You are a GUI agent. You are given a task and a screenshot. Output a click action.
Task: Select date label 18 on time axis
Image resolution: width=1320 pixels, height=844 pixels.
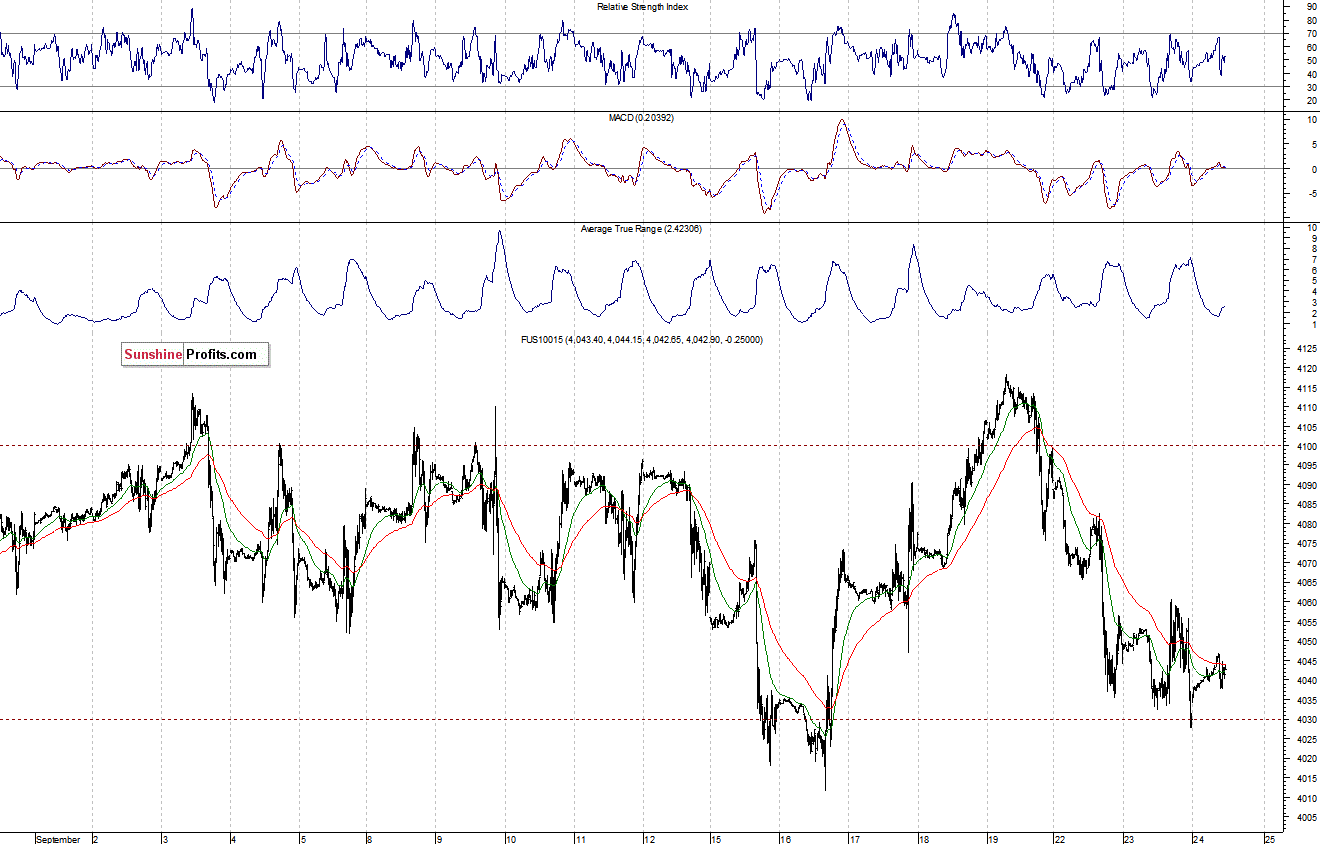pos(923,839)
